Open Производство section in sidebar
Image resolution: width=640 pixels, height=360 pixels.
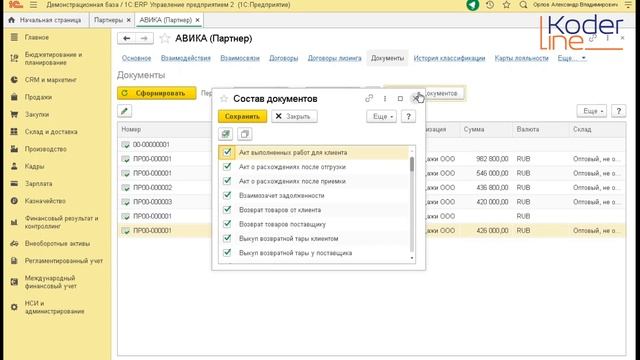click(45, 149)
